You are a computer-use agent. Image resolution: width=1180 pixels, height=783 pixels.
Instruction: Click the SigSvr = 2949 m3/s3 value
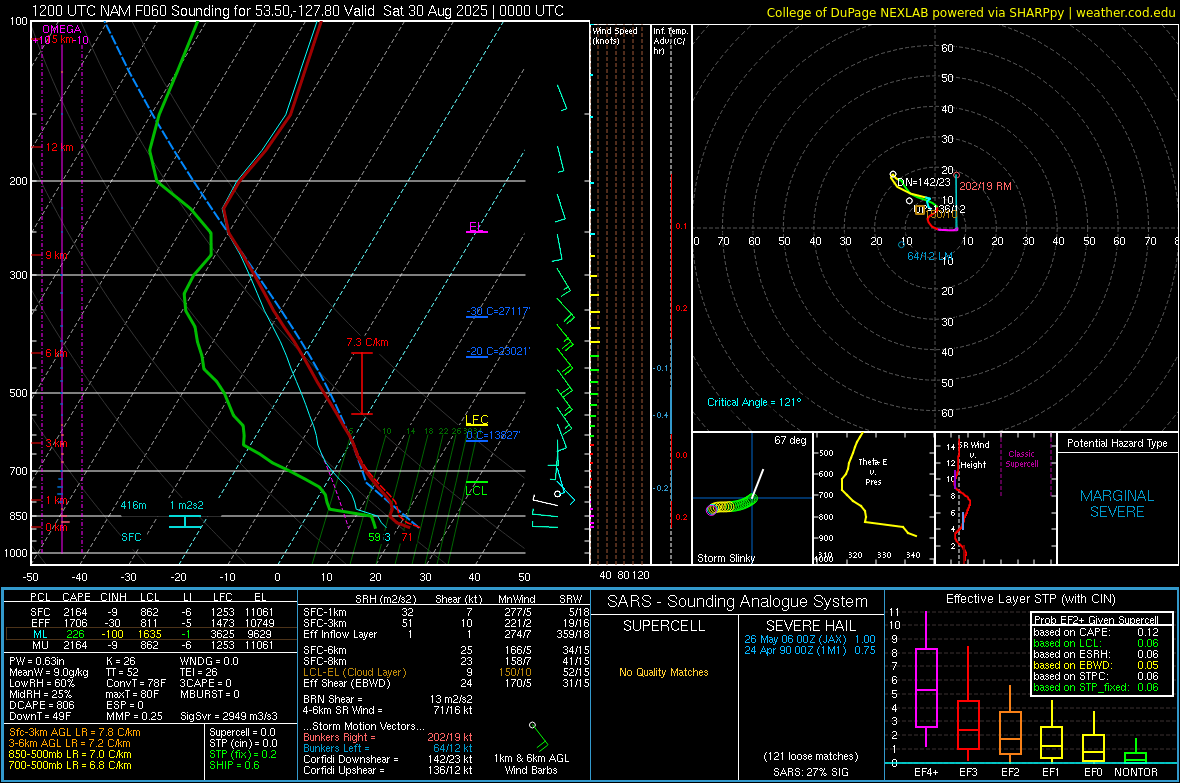point(229,716)
